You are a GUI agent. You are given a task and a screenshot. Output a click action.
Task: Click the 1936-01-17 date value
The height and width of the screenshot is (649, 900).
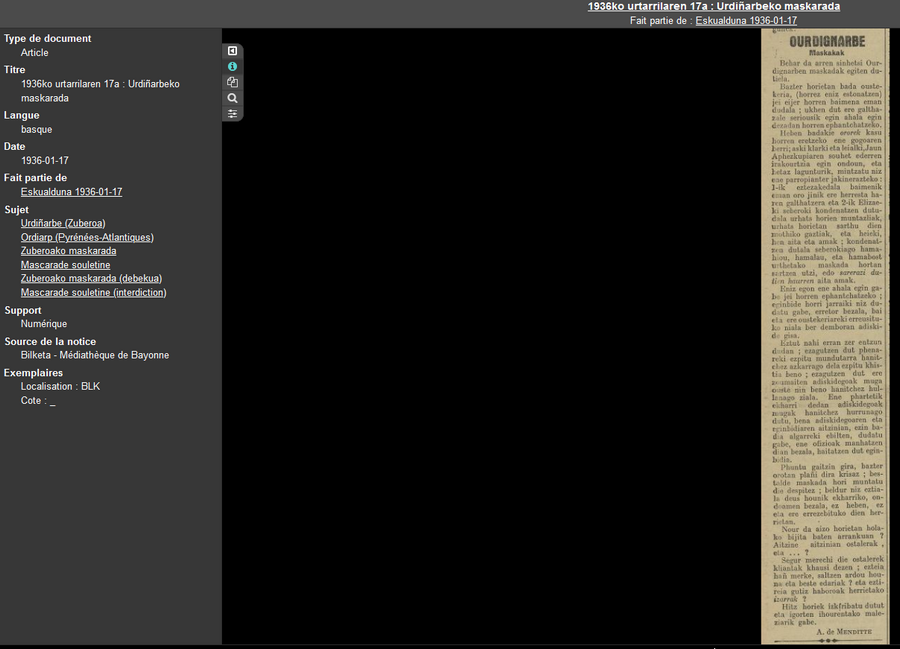pos(45,160)
